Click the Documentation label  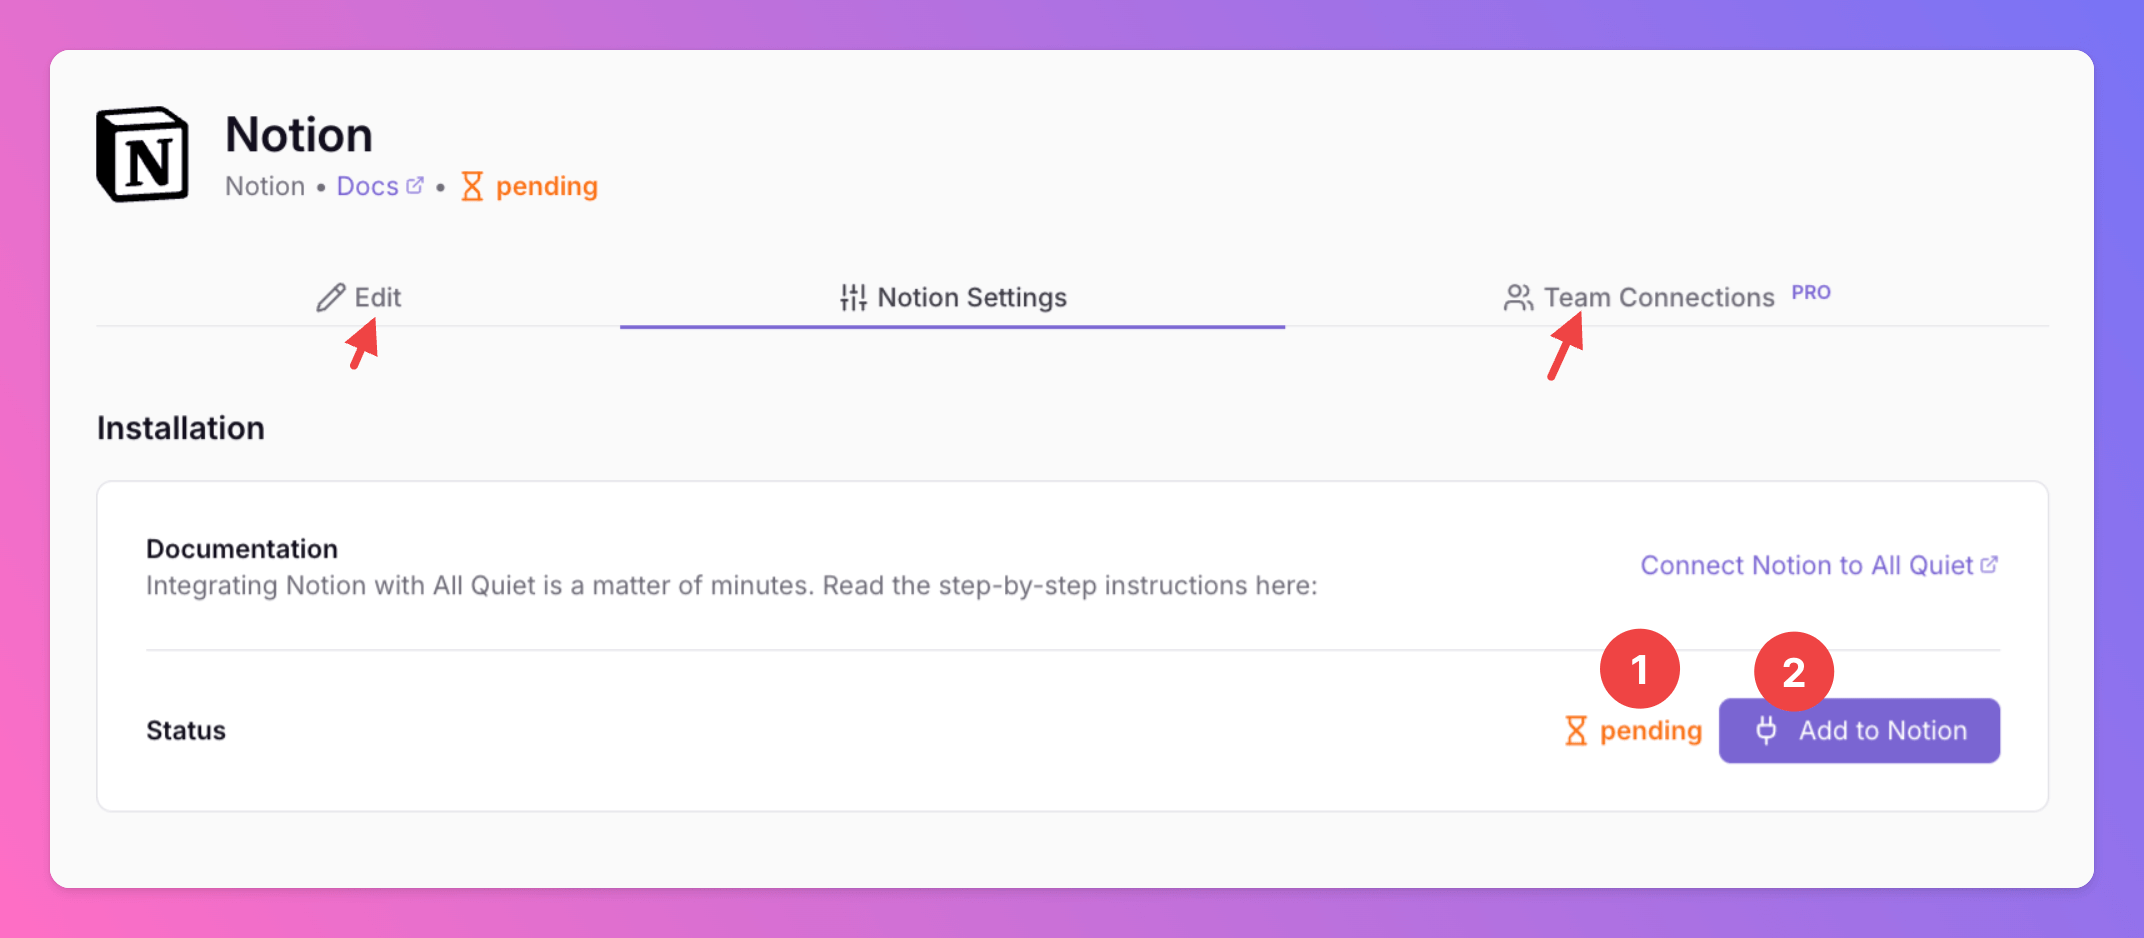(242, 549)
